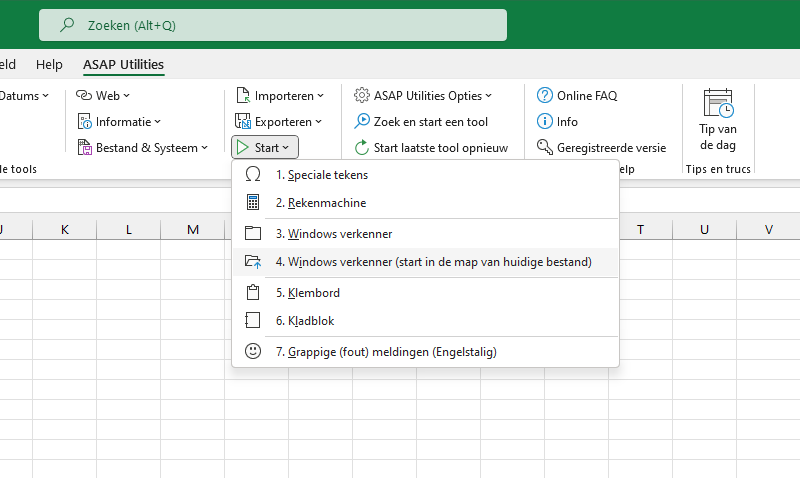Select column V header

tap(768, 230)
